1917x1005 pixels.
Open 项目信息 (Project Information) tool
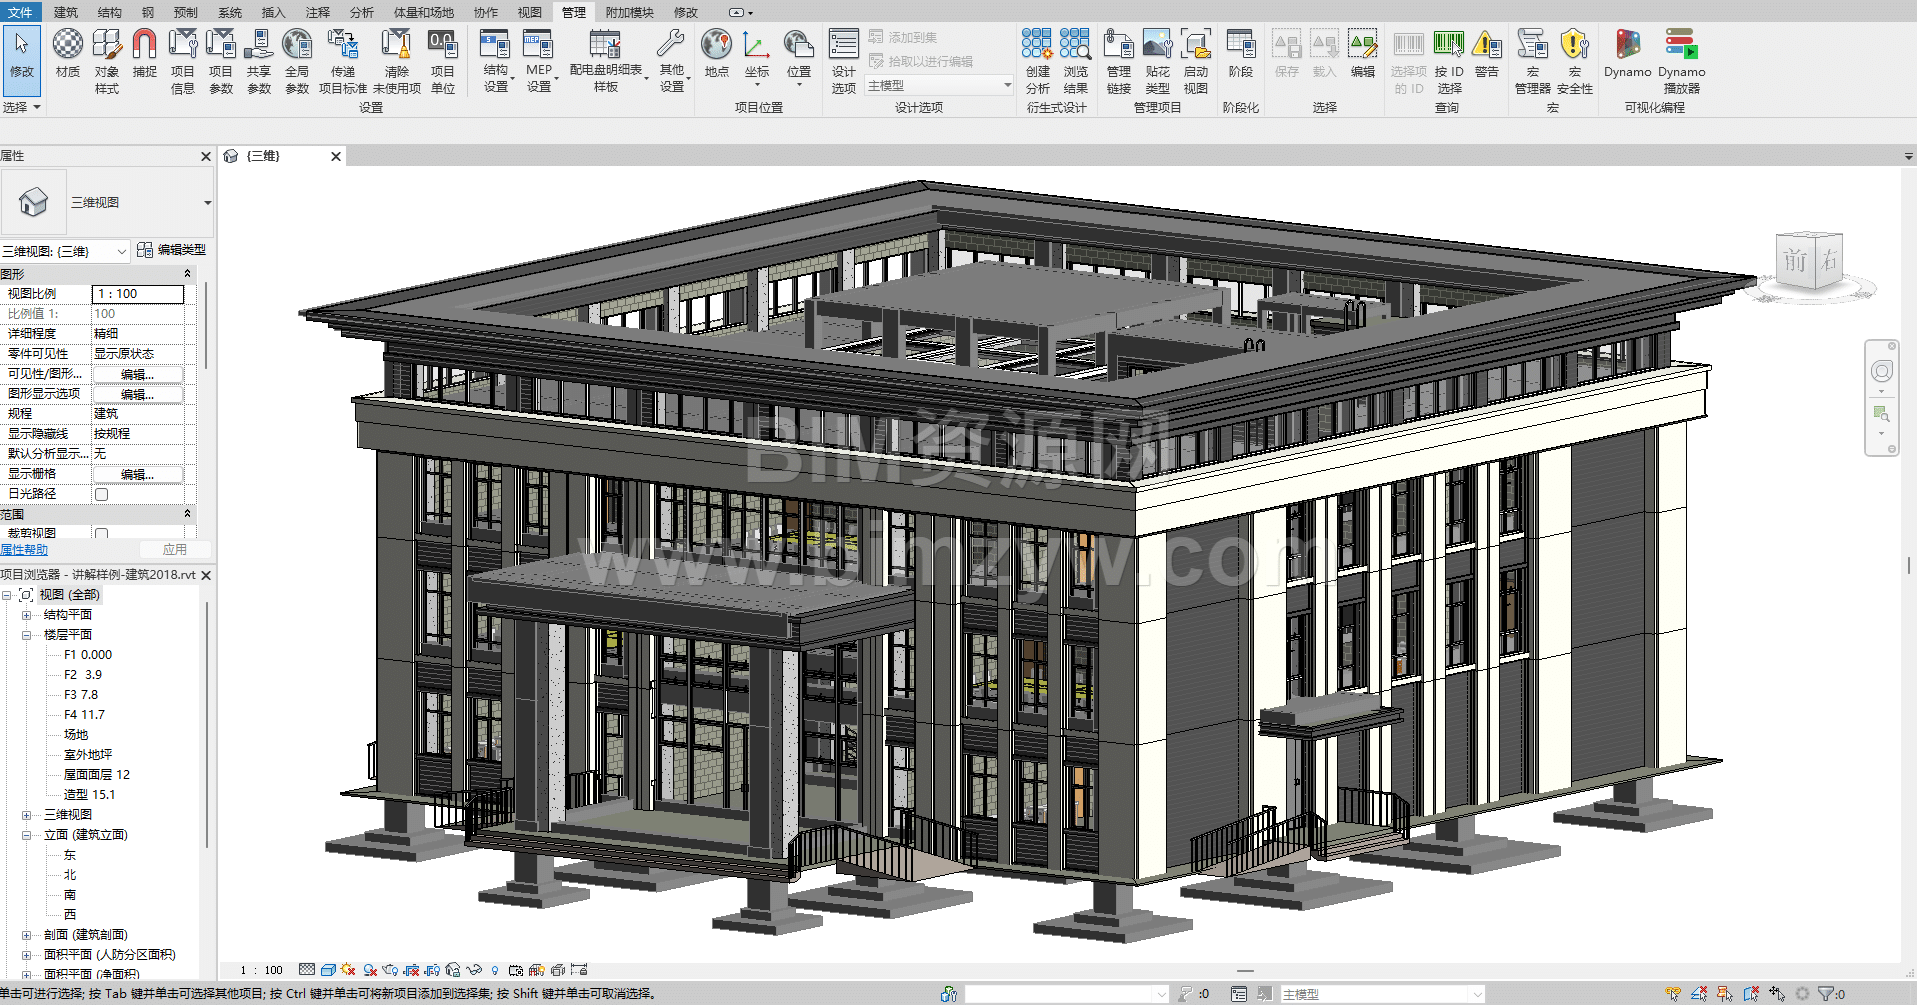[183, 46]
